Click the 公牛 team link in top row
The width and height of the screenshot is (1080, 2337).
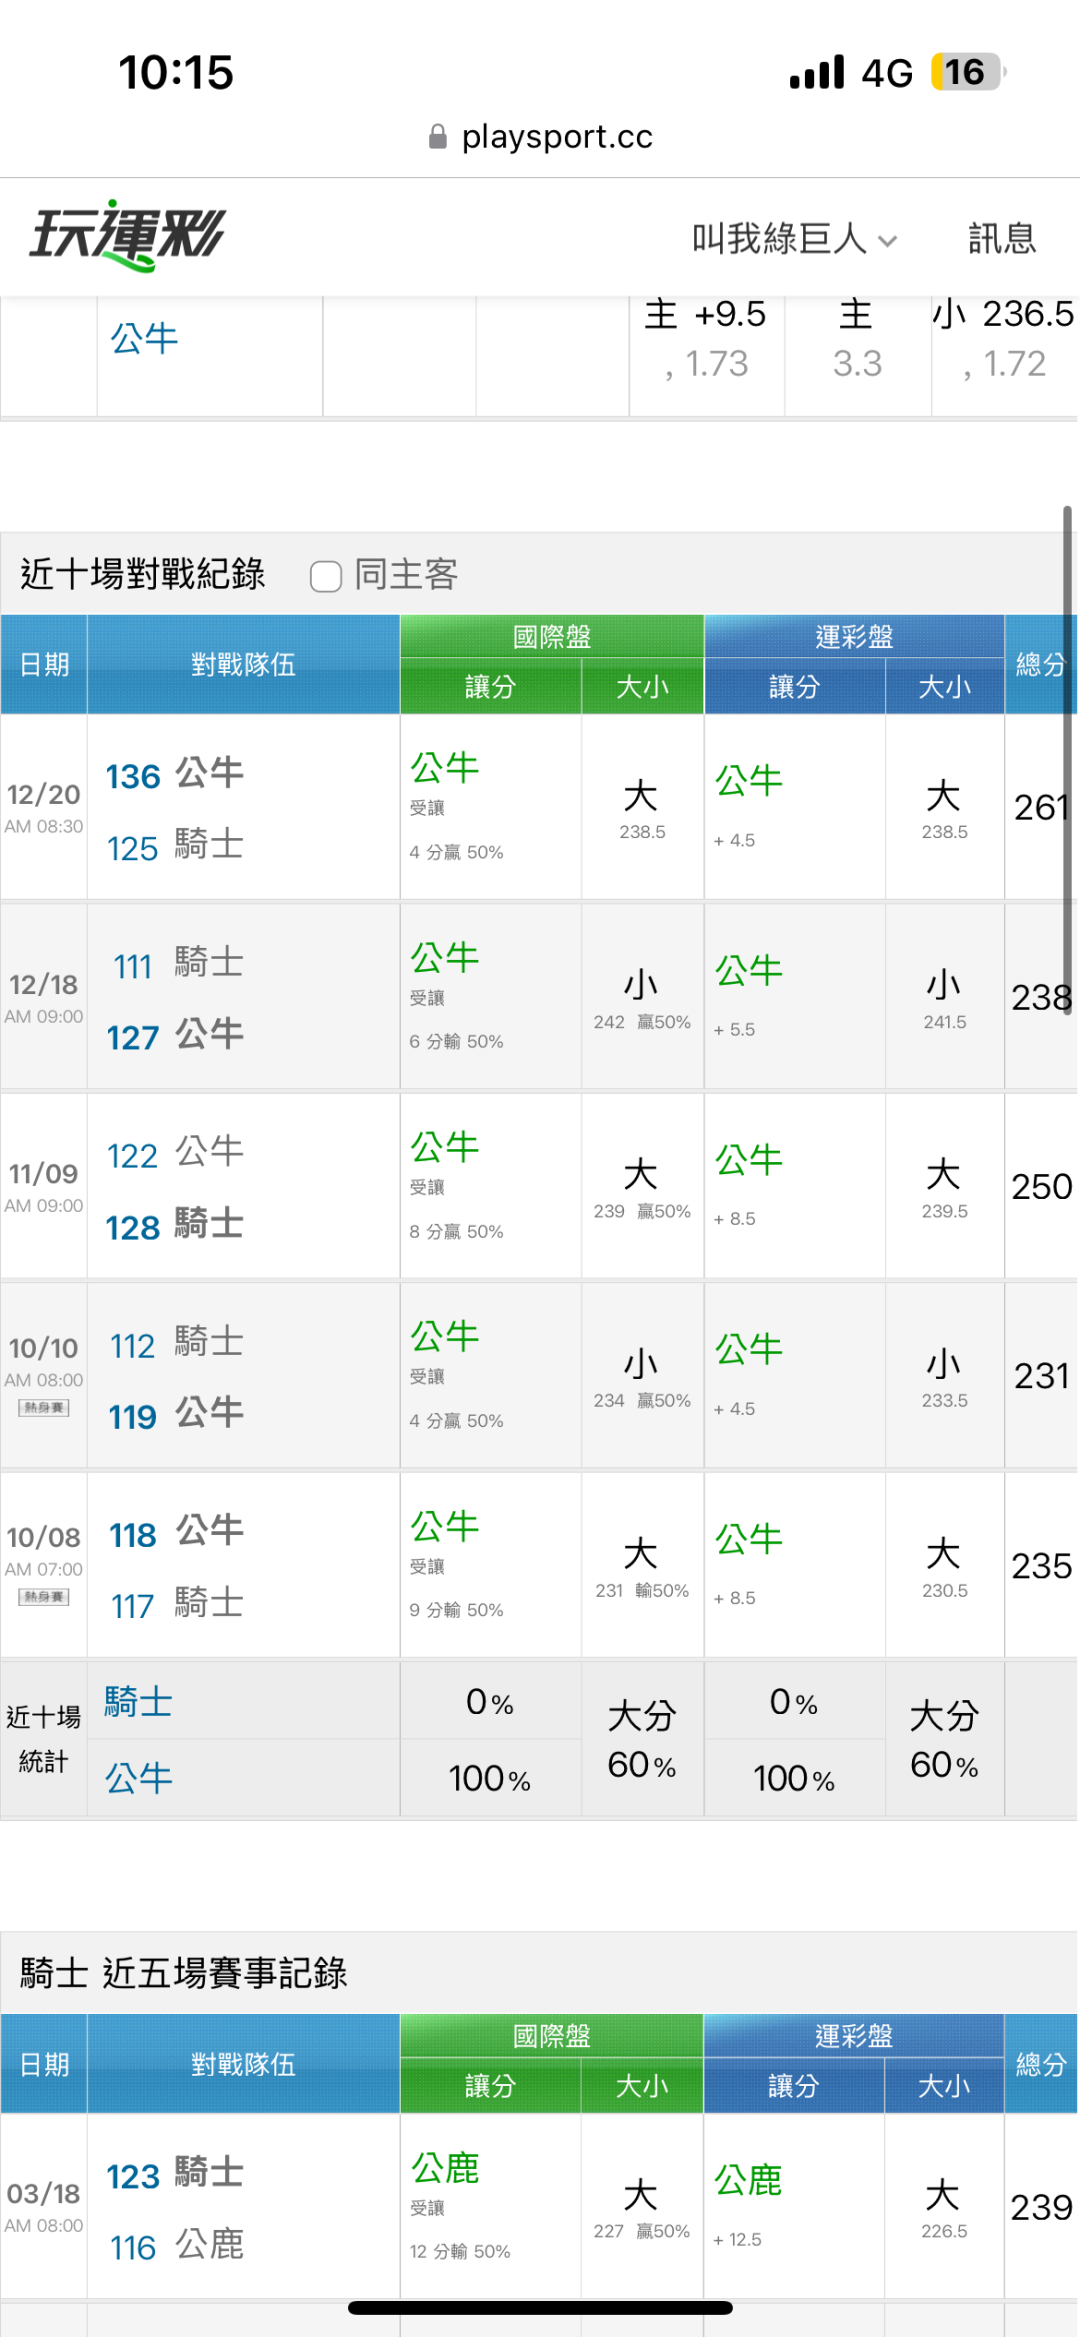click(144, 339)
